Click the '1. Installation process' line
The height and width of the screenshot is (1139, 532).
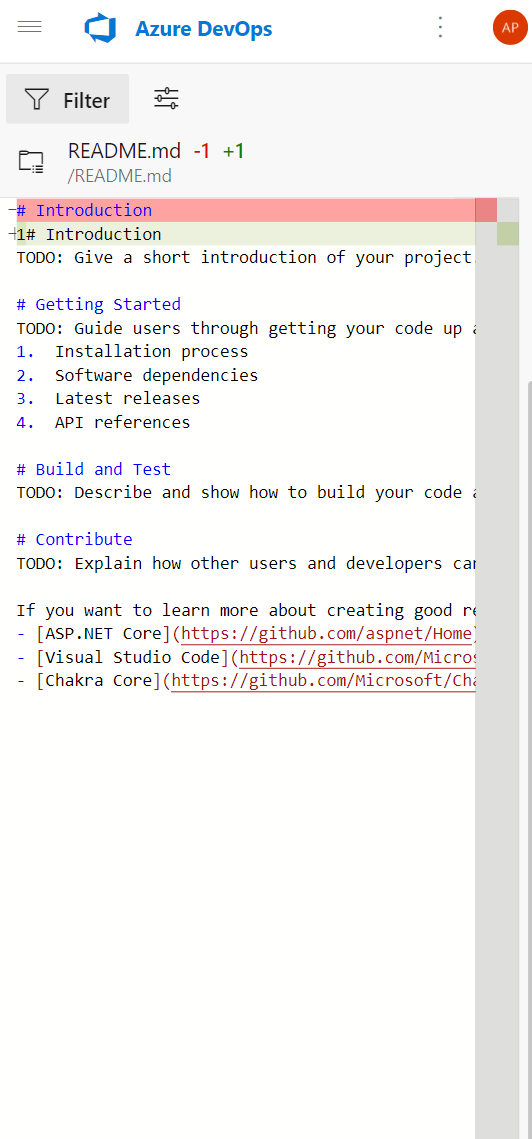click(x=132, y=352)
